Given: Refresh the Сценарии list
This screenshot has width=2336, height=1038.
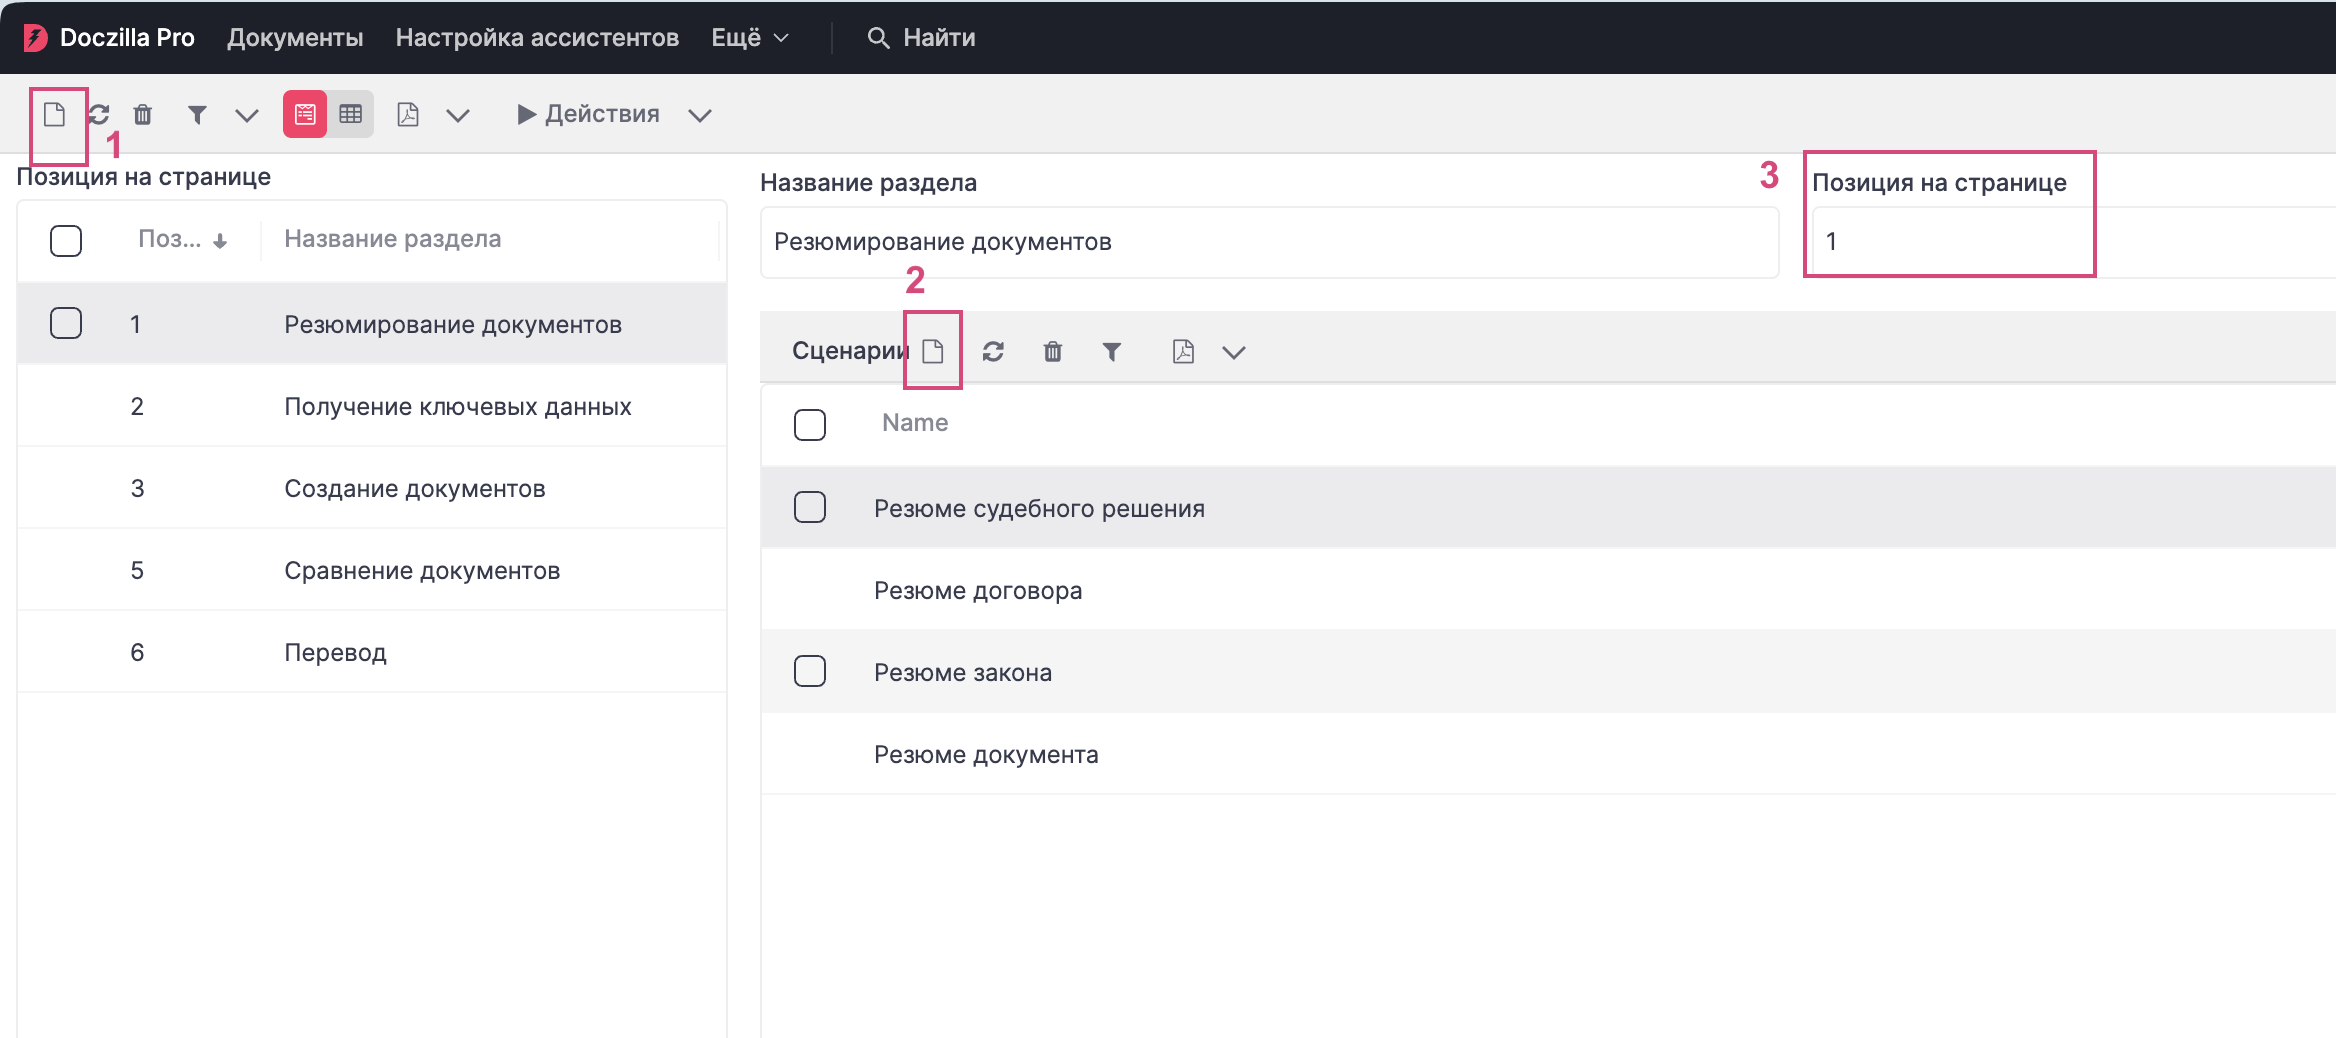Looking at the screenshot, I should (993, 351).
